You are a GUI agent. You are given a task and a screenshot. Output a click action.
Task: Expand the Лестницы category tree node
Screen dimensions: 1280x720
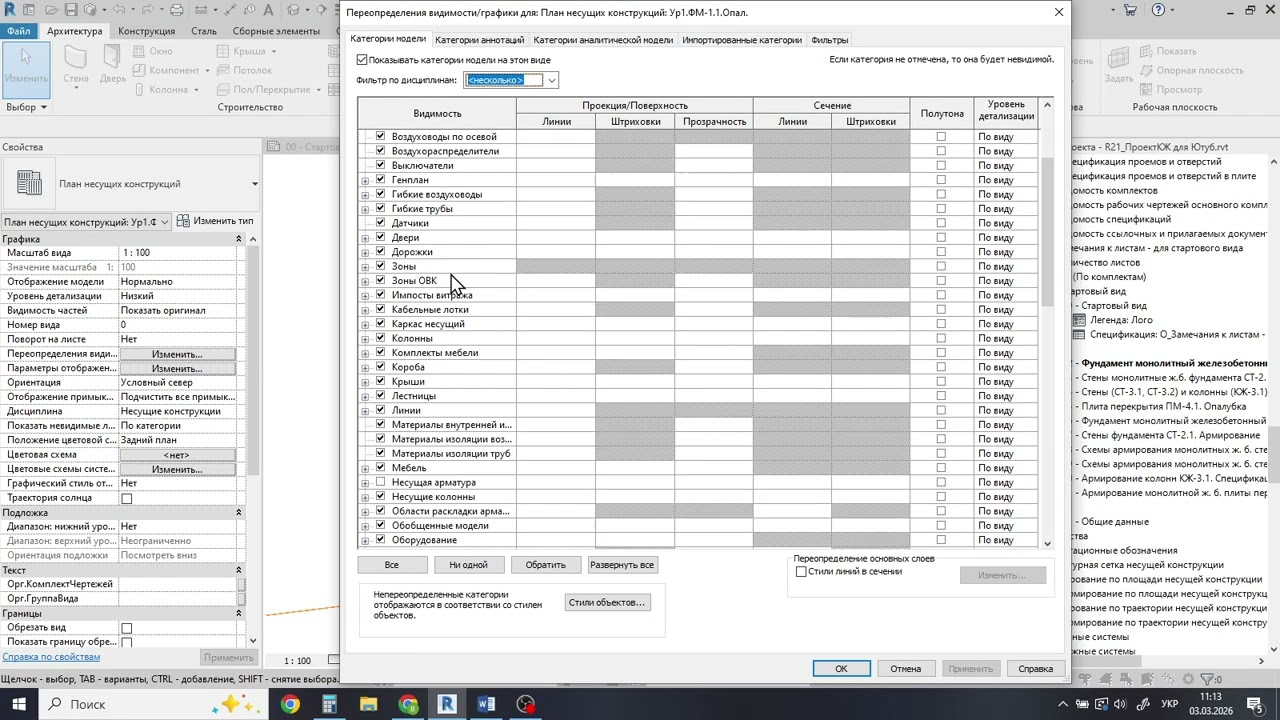tap(365, 396)
